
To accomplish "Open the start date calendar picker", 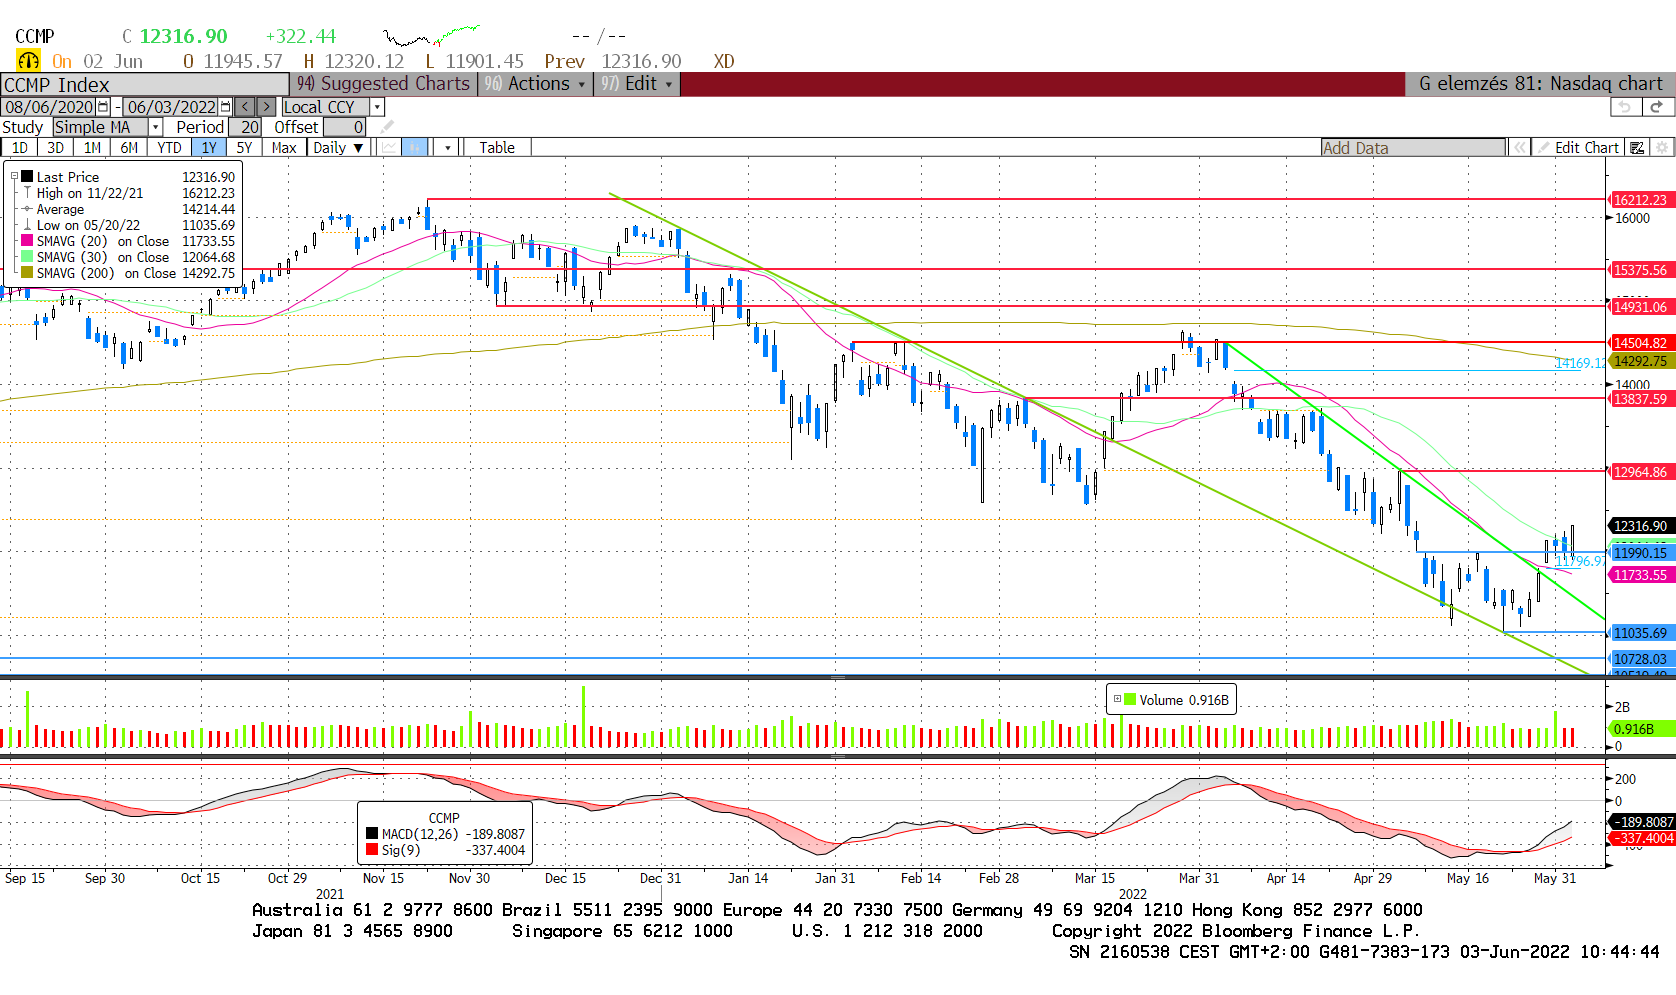I will point(103,107).
